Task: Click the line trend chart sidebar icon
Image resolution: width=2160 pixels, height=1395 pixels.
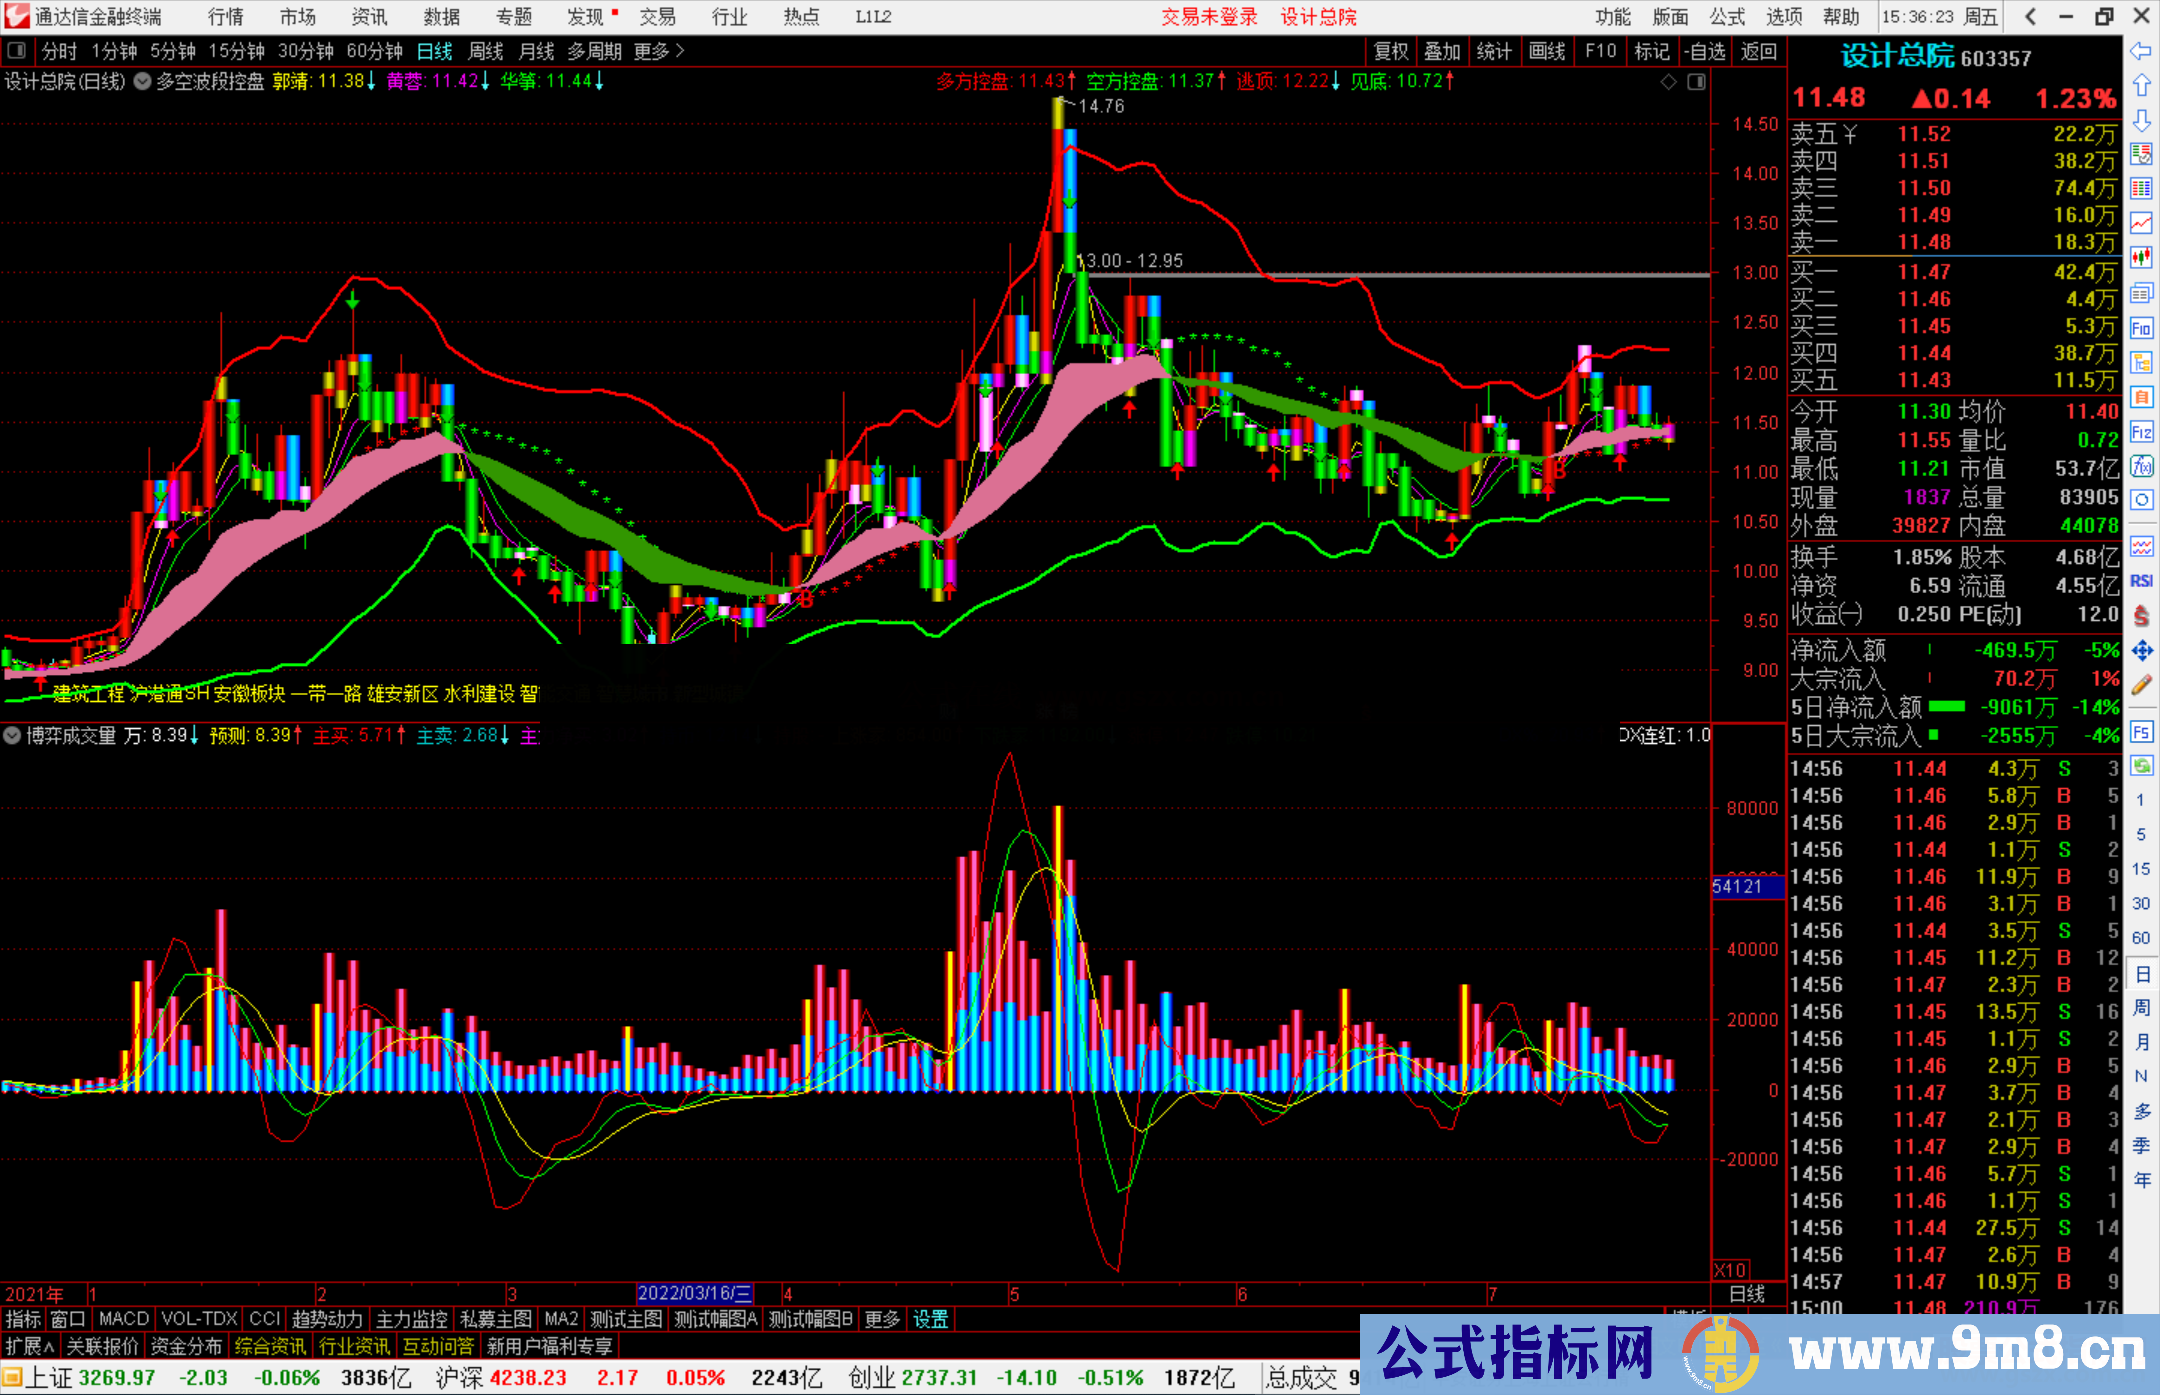Action: (2141, 223)
